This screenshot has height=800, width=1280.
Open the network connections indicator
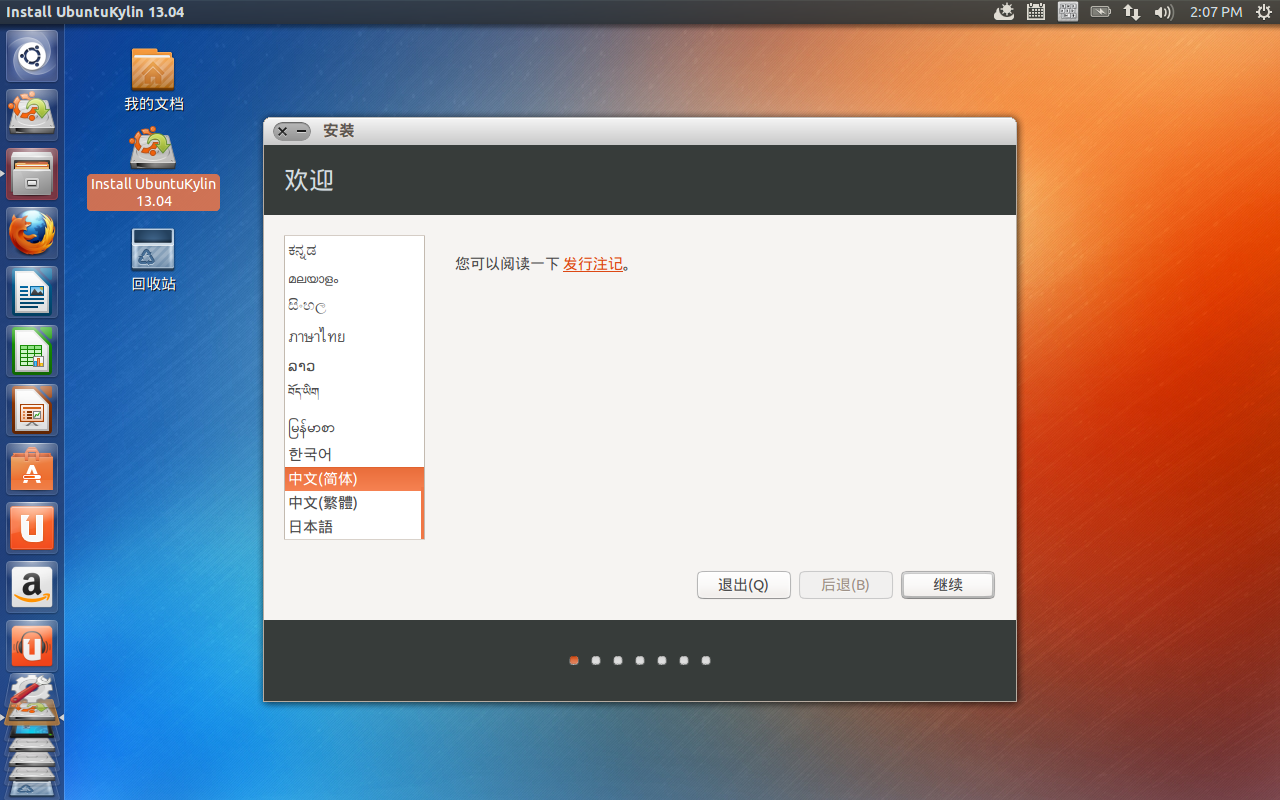tap(1132, 12)
